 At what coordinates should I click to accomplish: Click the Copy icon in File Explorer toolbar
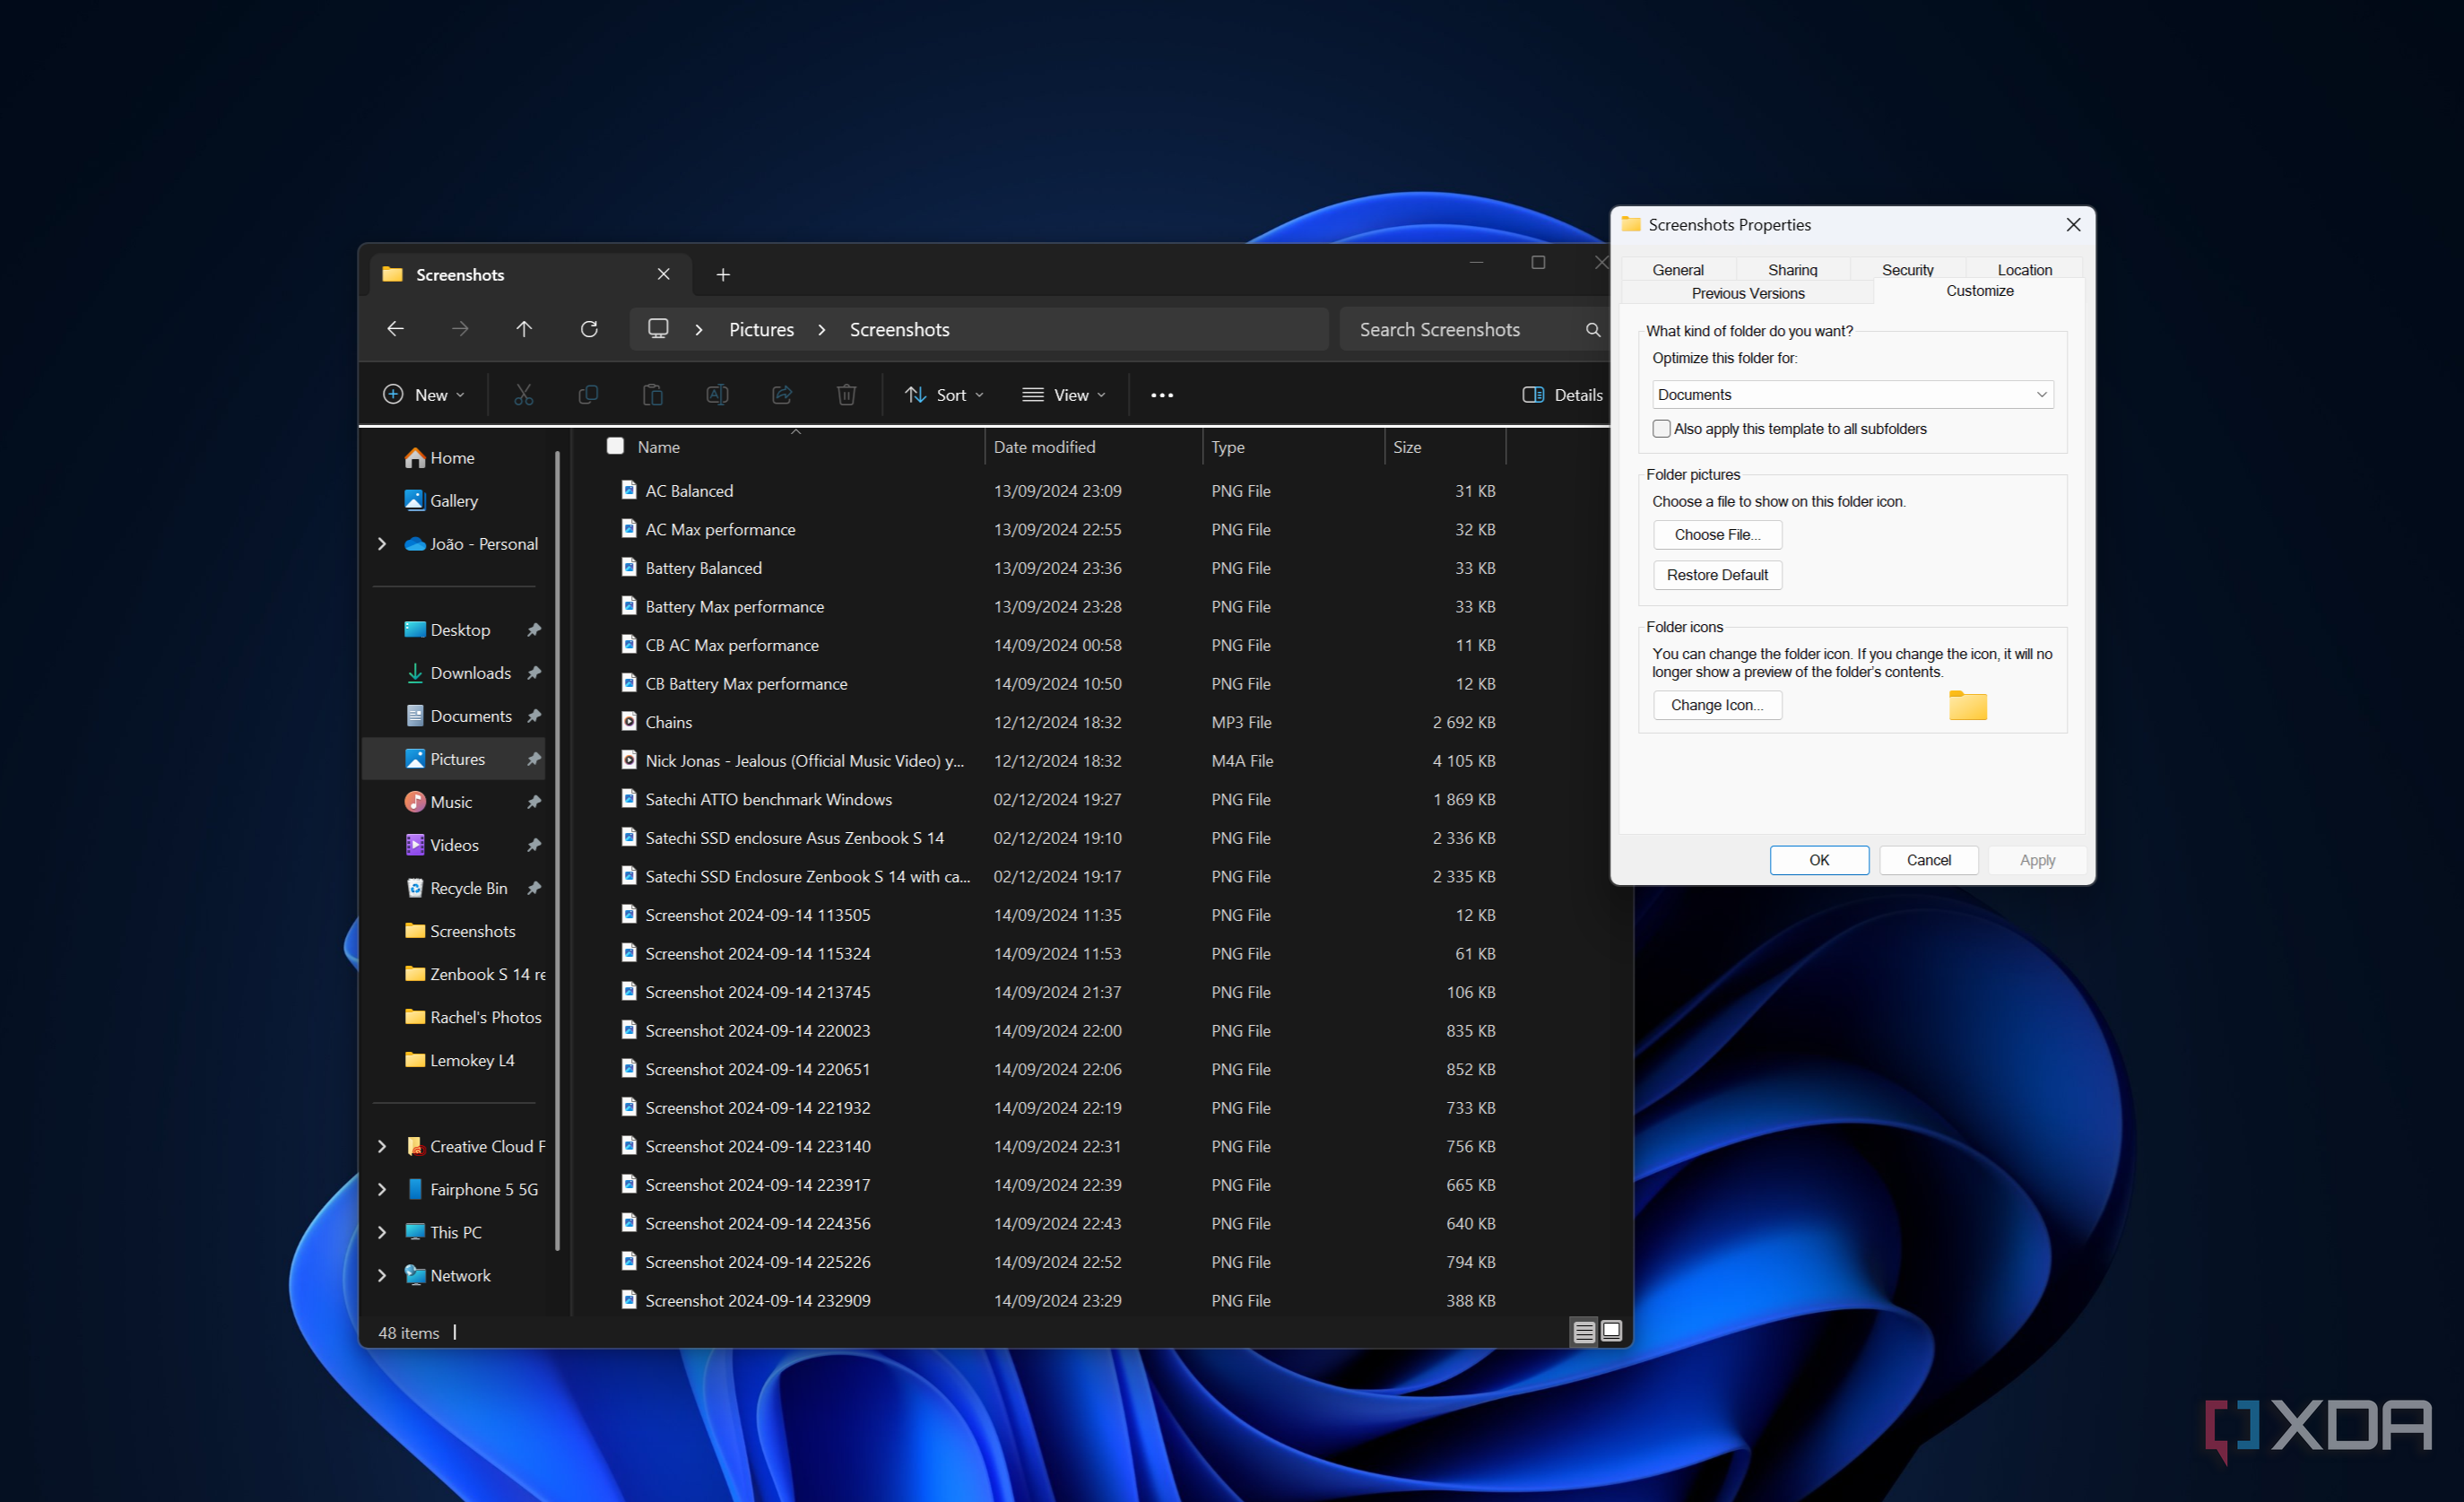(588, 395)
